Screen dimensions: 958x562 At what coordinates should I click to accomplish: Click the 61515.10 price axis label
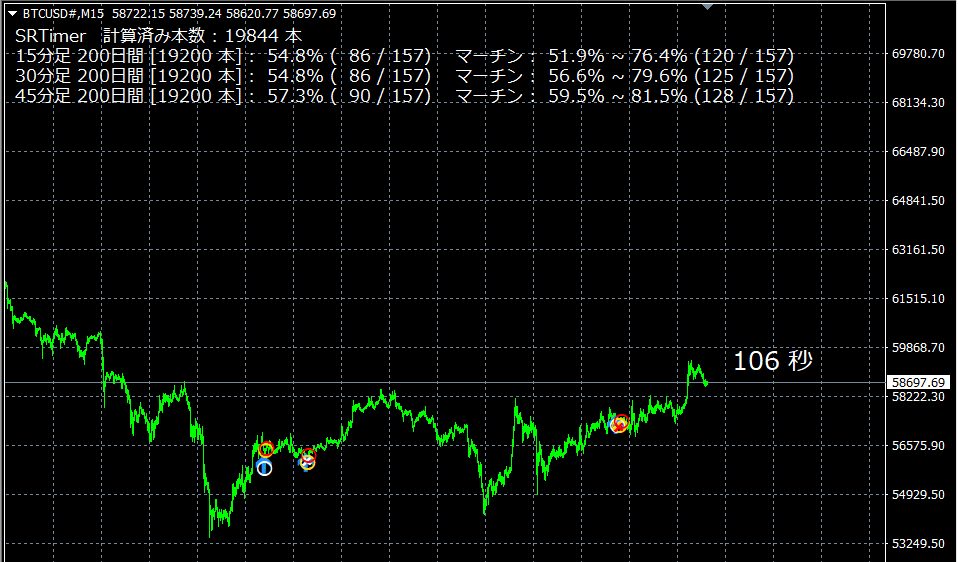pos(918,298)
